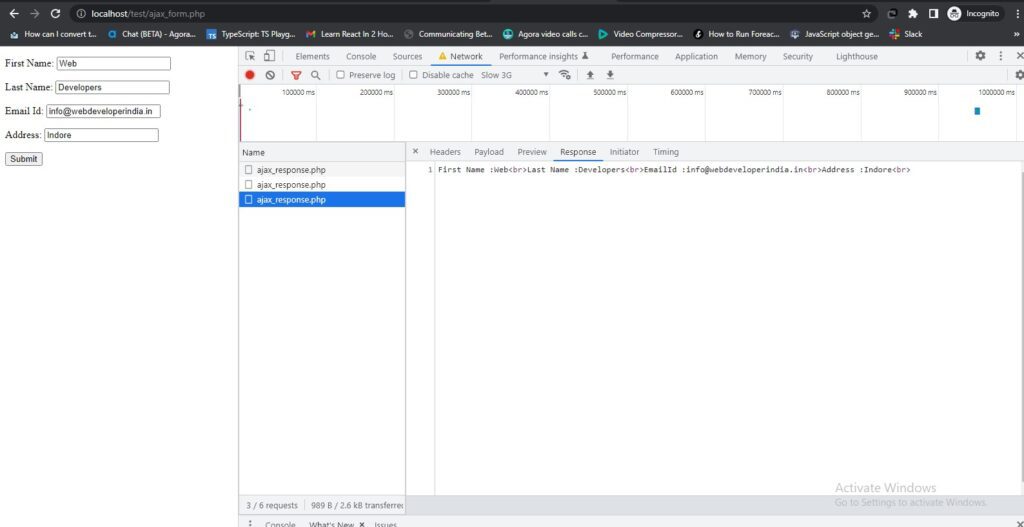Open 'Learn React In 2 Ho...' bookmark

(x=350, y=34)
